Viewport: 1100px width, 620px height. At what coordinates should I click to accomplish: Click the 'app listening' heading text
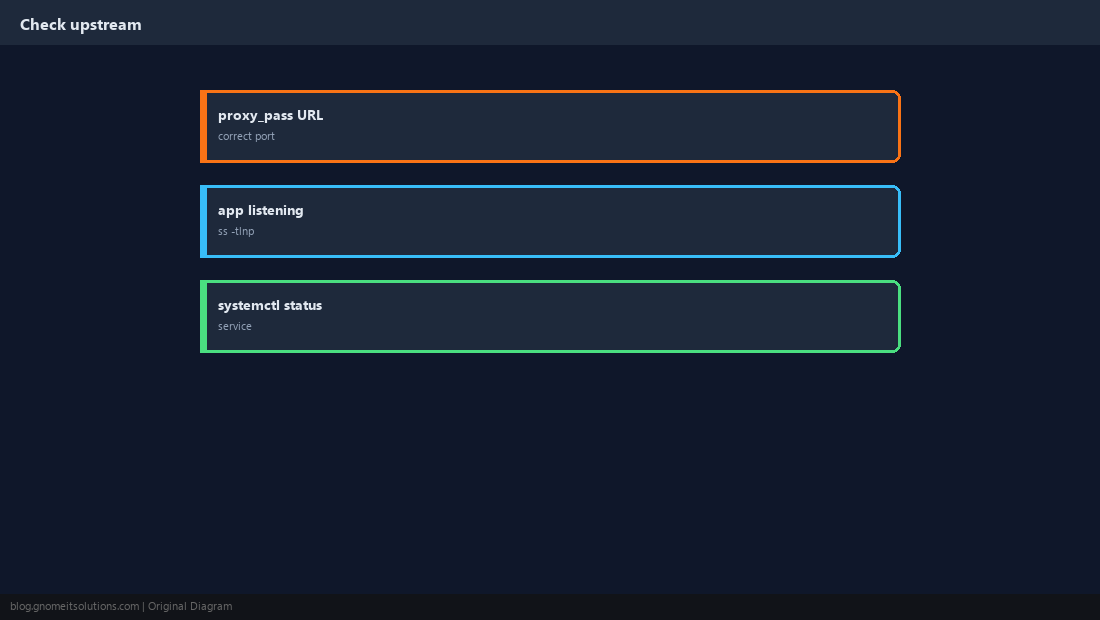(260, 210)
